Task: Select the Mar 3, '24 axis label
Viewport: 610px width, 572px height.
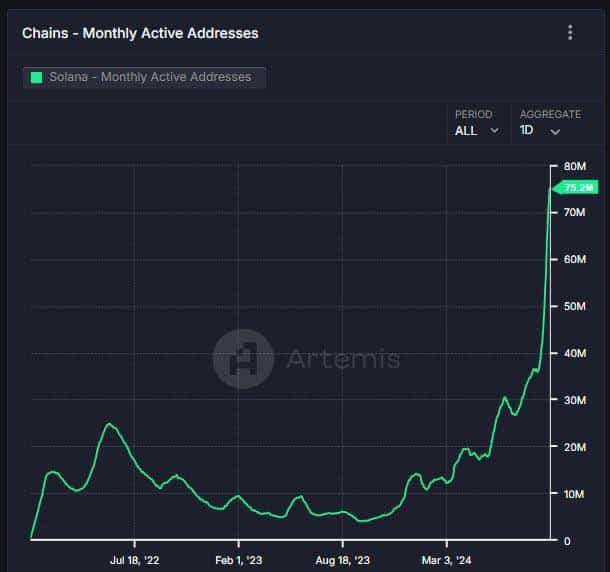Action: pyautogui.click(x=446, y=560)
